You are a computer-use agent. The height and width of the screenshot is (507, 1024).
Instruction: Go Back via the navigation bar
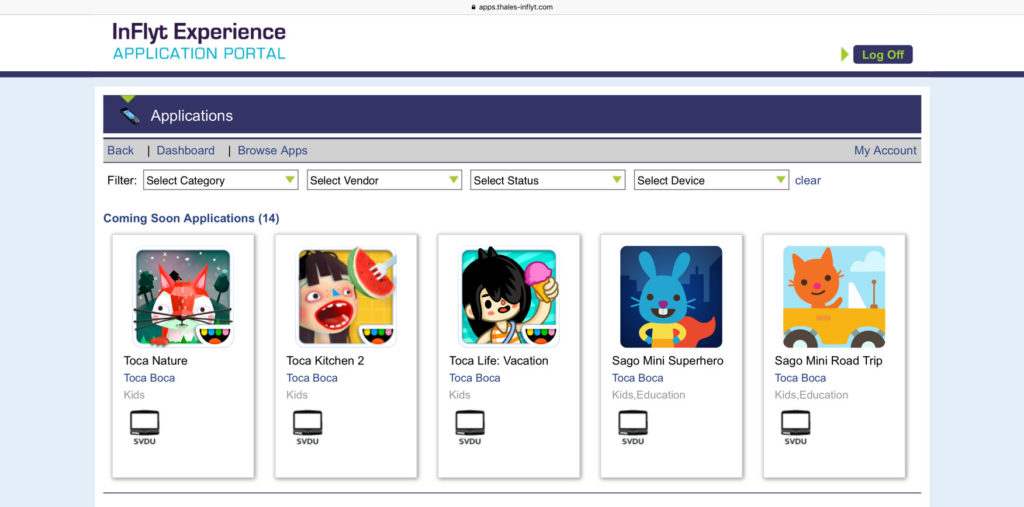coord(120,150)
